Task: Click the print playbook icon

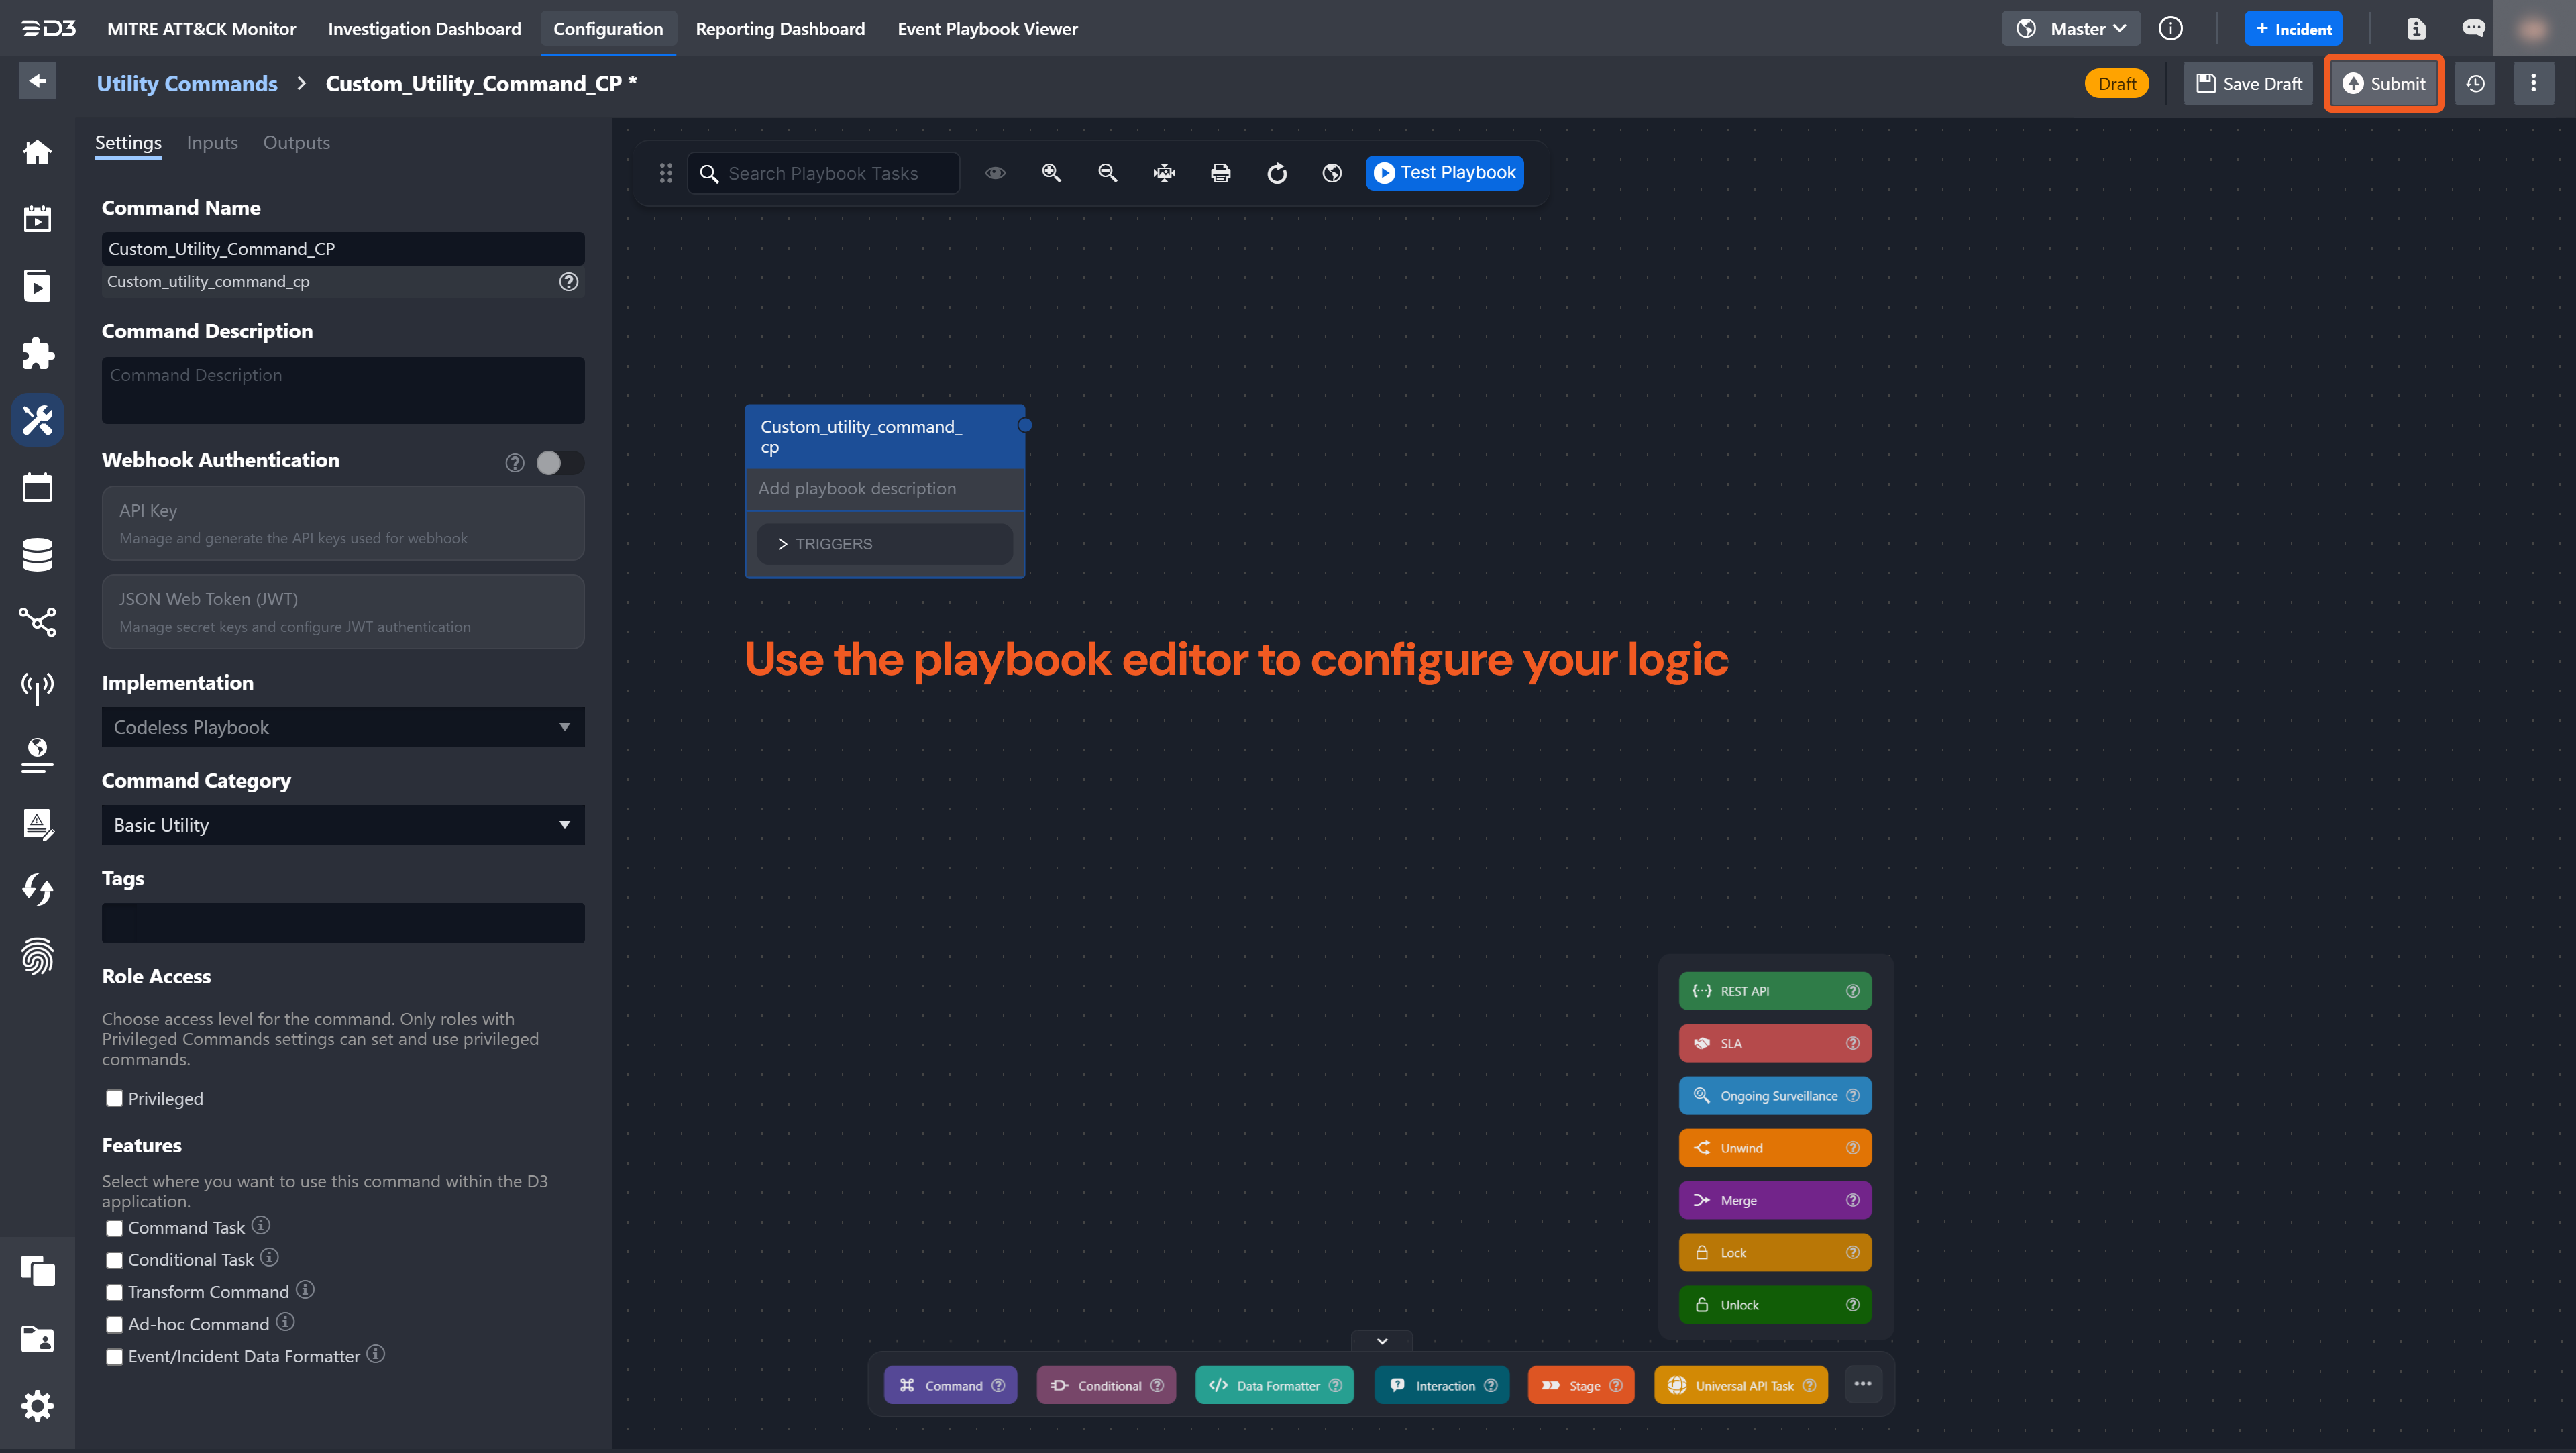Action: (1220, 173)
